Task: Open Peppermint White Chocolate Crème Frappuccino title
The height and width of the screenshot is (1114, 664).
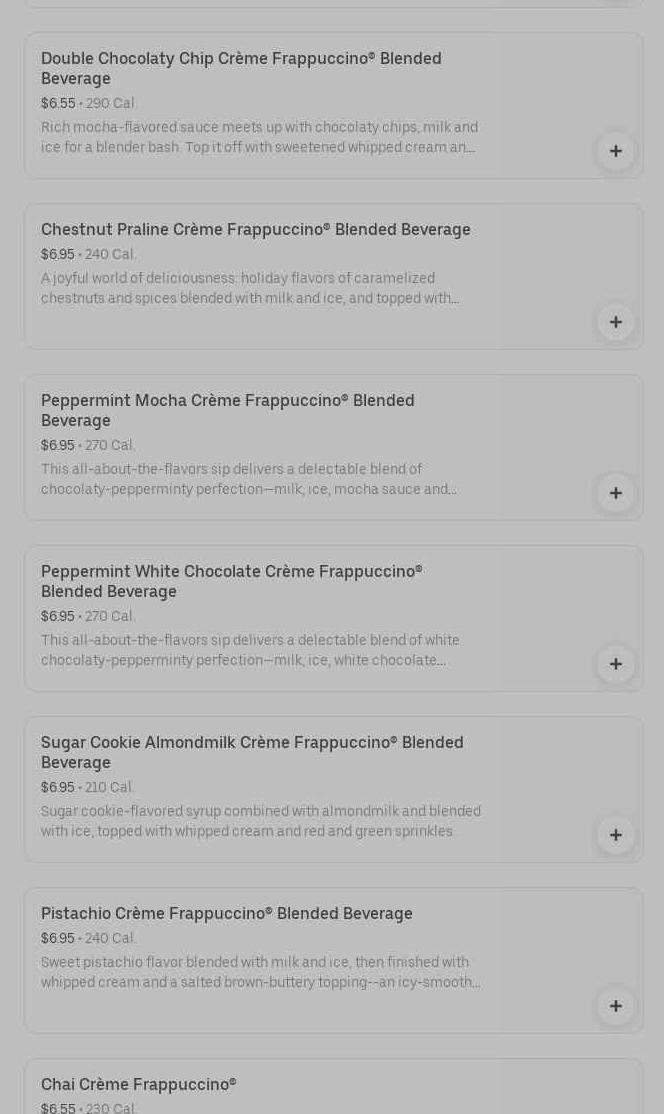Action: point(232,581)
